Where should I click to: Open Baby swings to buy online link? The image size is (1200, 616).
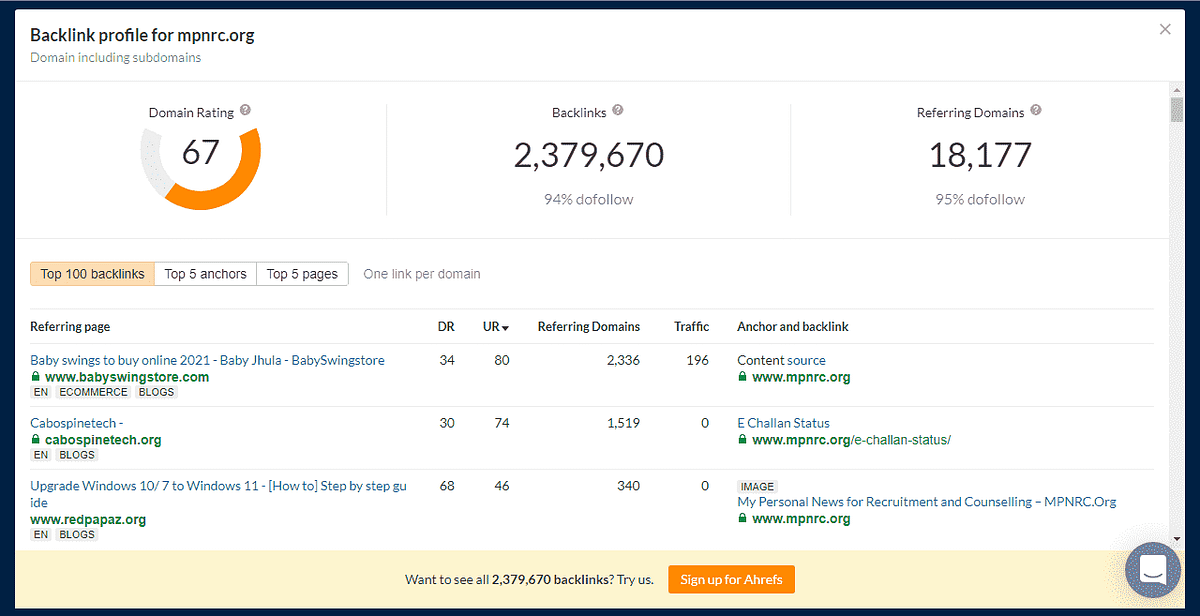[x=207, y=360]
